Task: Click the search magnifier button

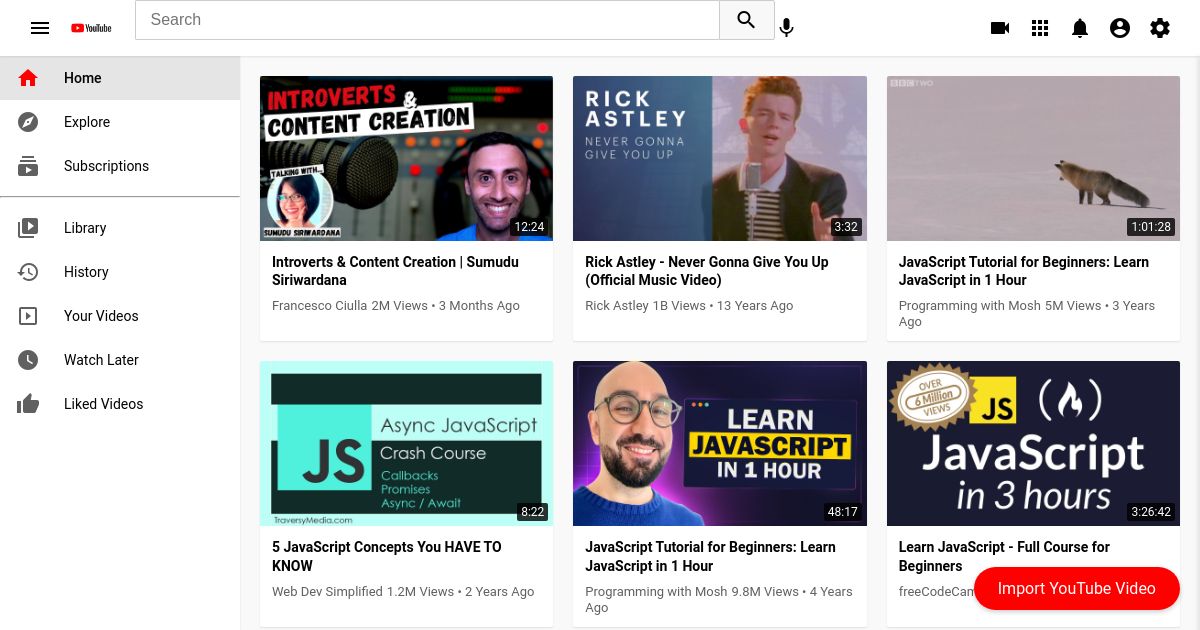Action: pos(746,20)
